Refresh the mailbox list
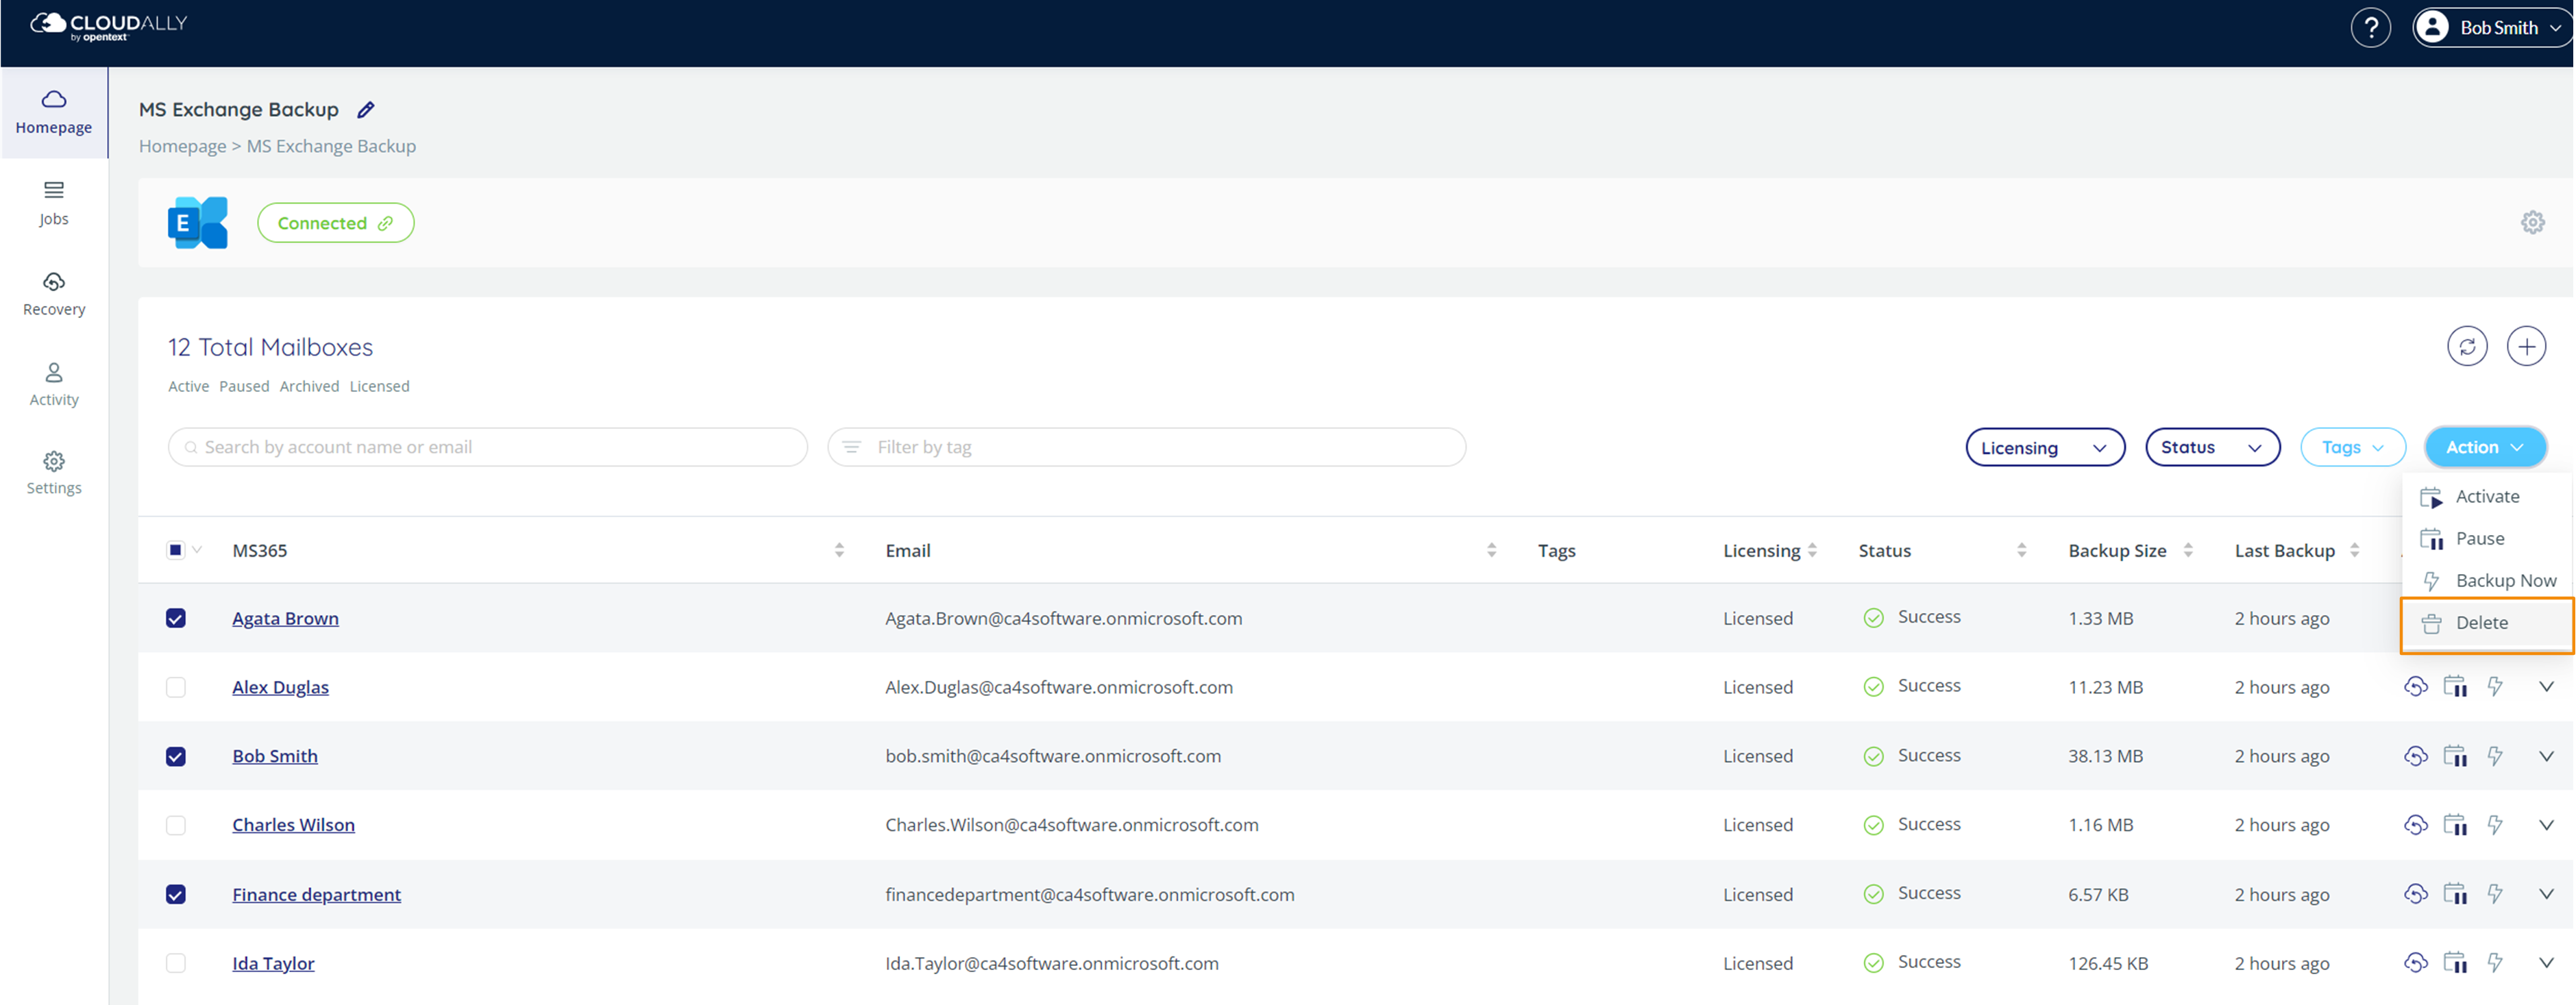The width and height of the screenshot is (2576, 1005). point(2467,346)
